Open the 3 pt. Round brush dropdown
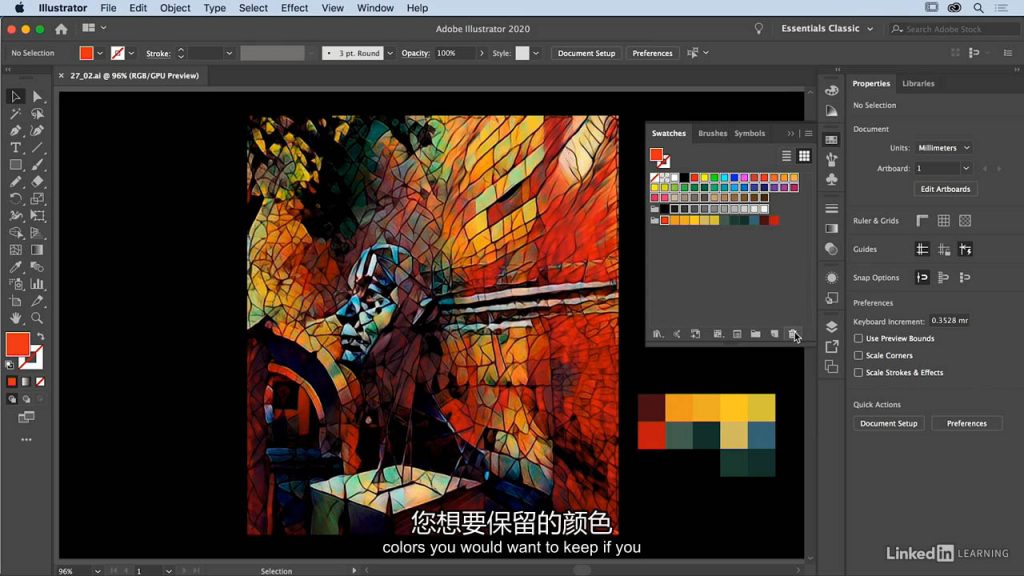 pyautogui.click(x=390, y=54)
